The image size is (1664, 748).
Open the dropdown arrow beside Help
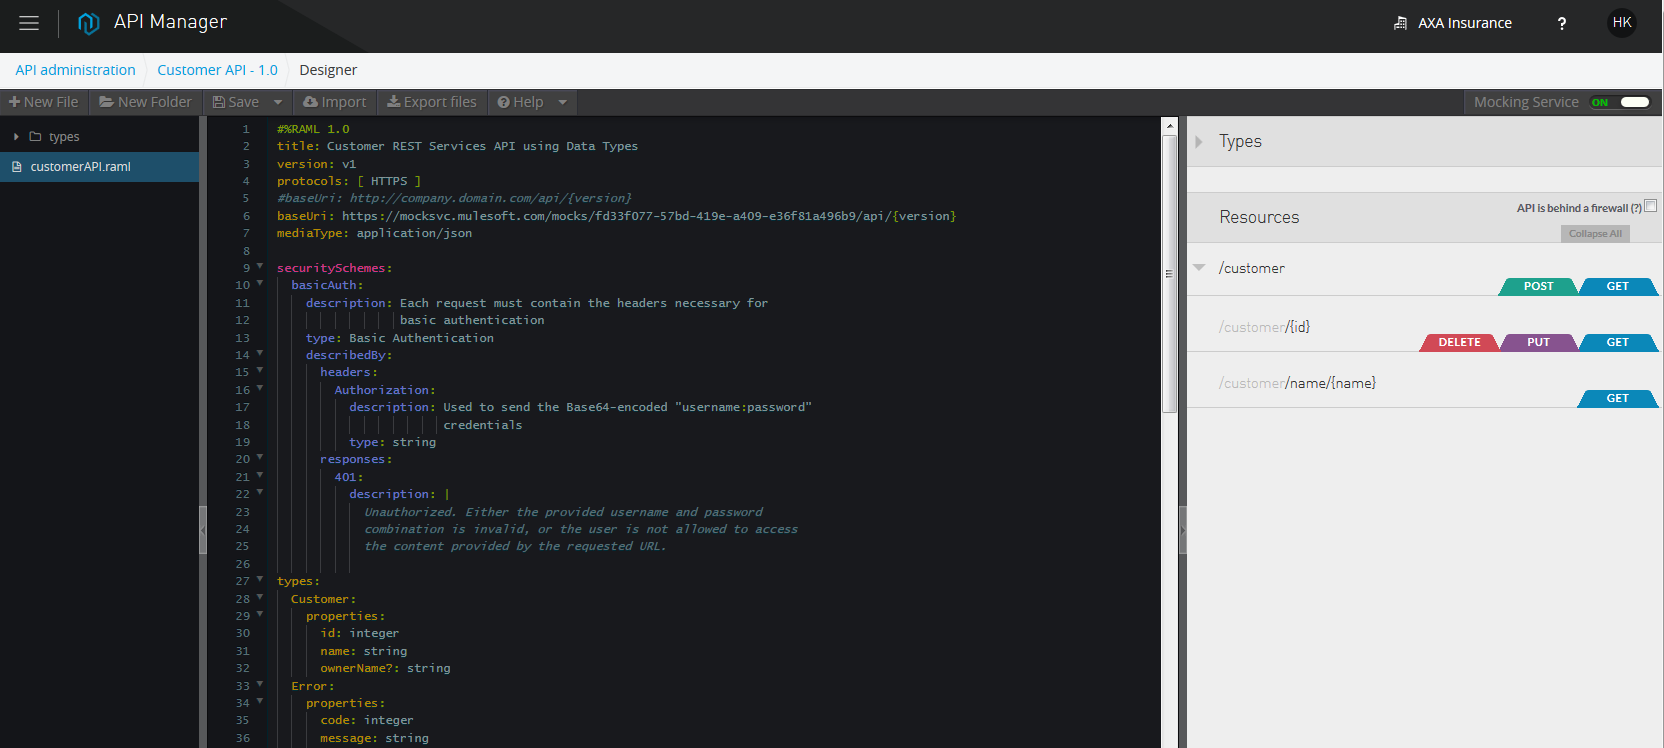563,102
